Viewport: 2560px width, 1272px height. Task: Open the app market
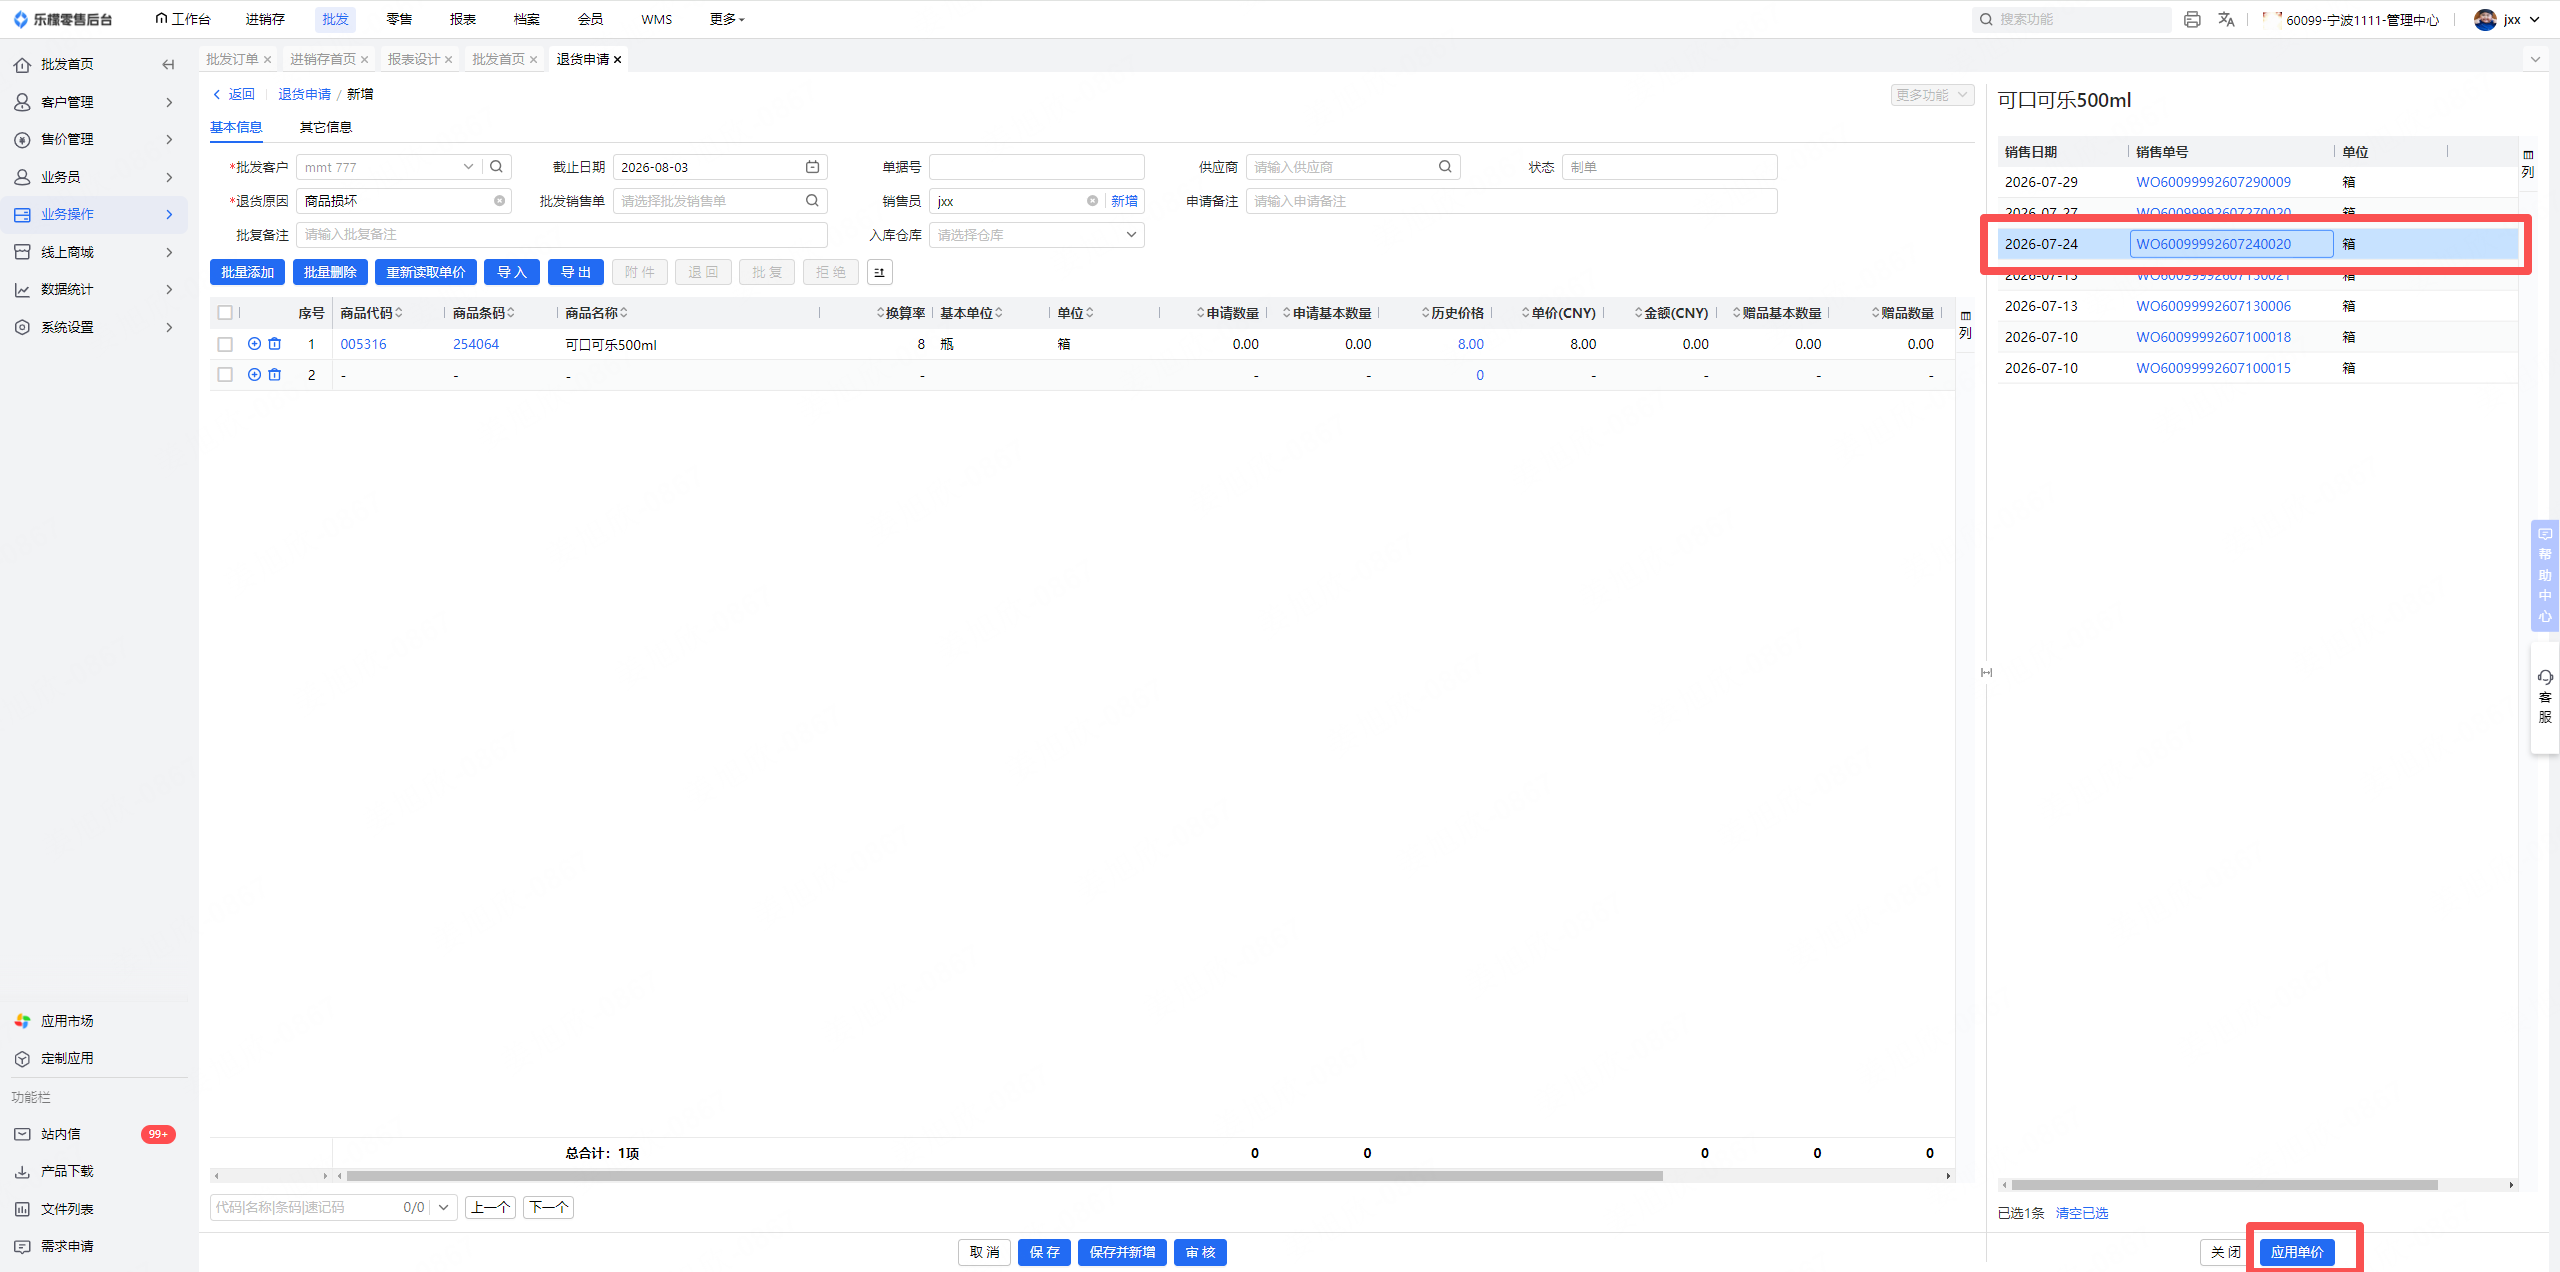click(x=67, y=1021)
